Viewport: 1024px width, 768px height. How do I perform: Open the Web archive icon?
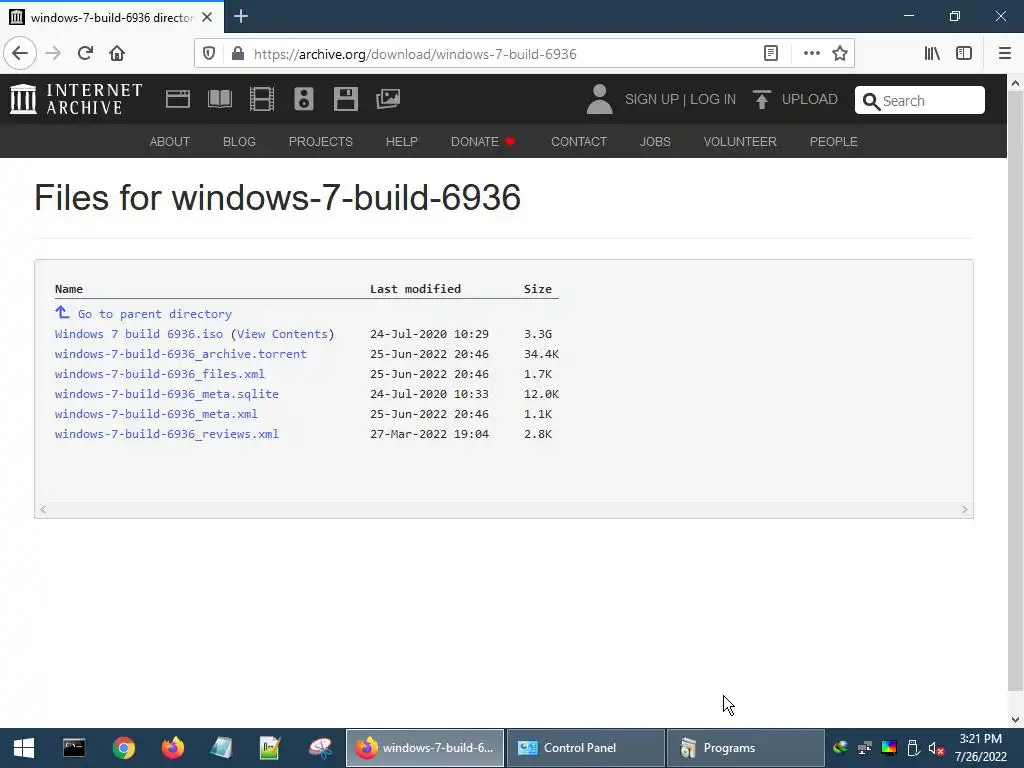click(178, 99)
